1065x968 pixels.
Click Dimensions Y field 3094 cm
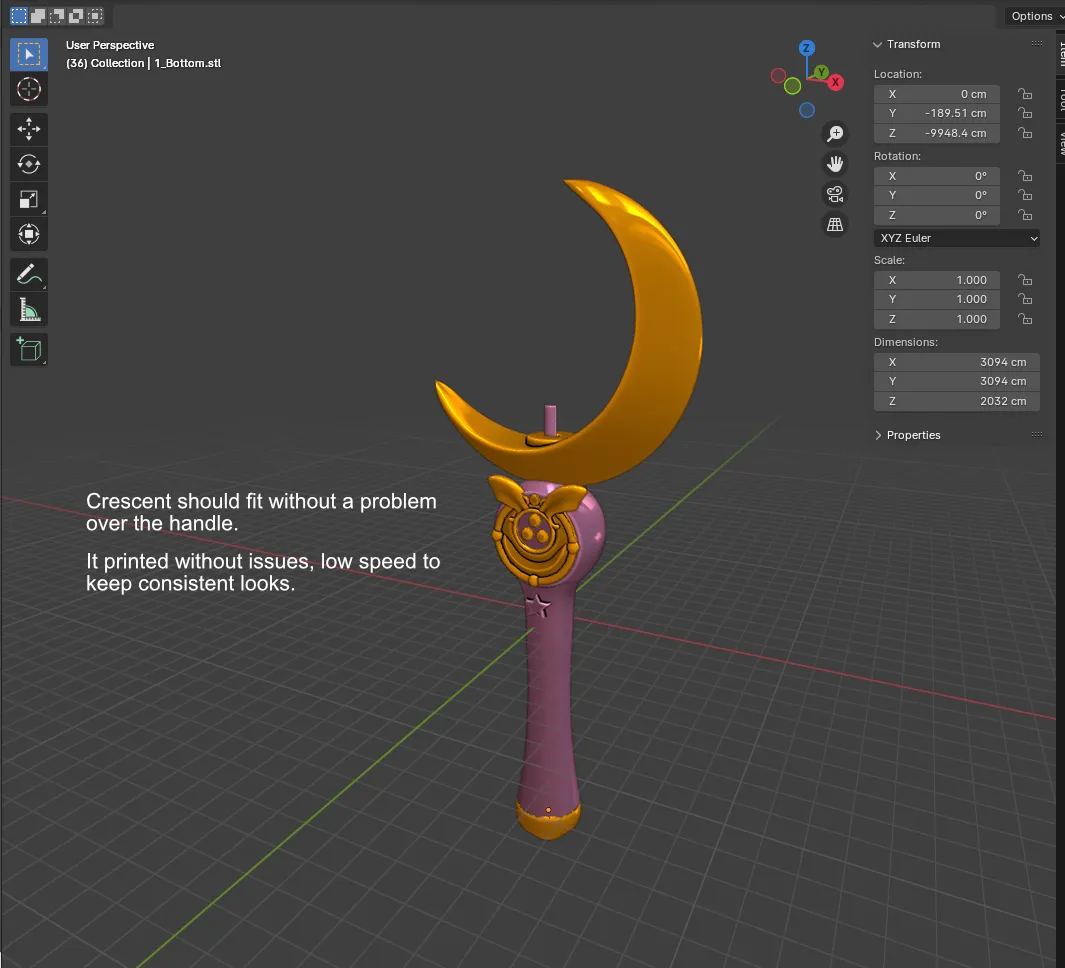956,381
